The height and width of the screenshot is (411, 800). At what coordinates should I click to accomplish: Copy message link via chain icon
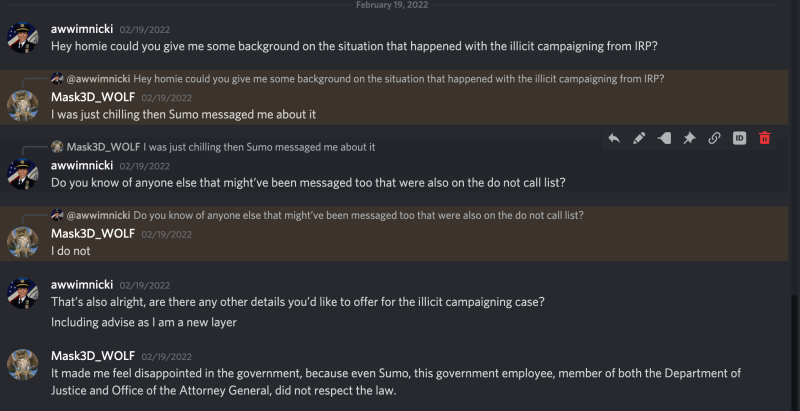pos(714,138)
